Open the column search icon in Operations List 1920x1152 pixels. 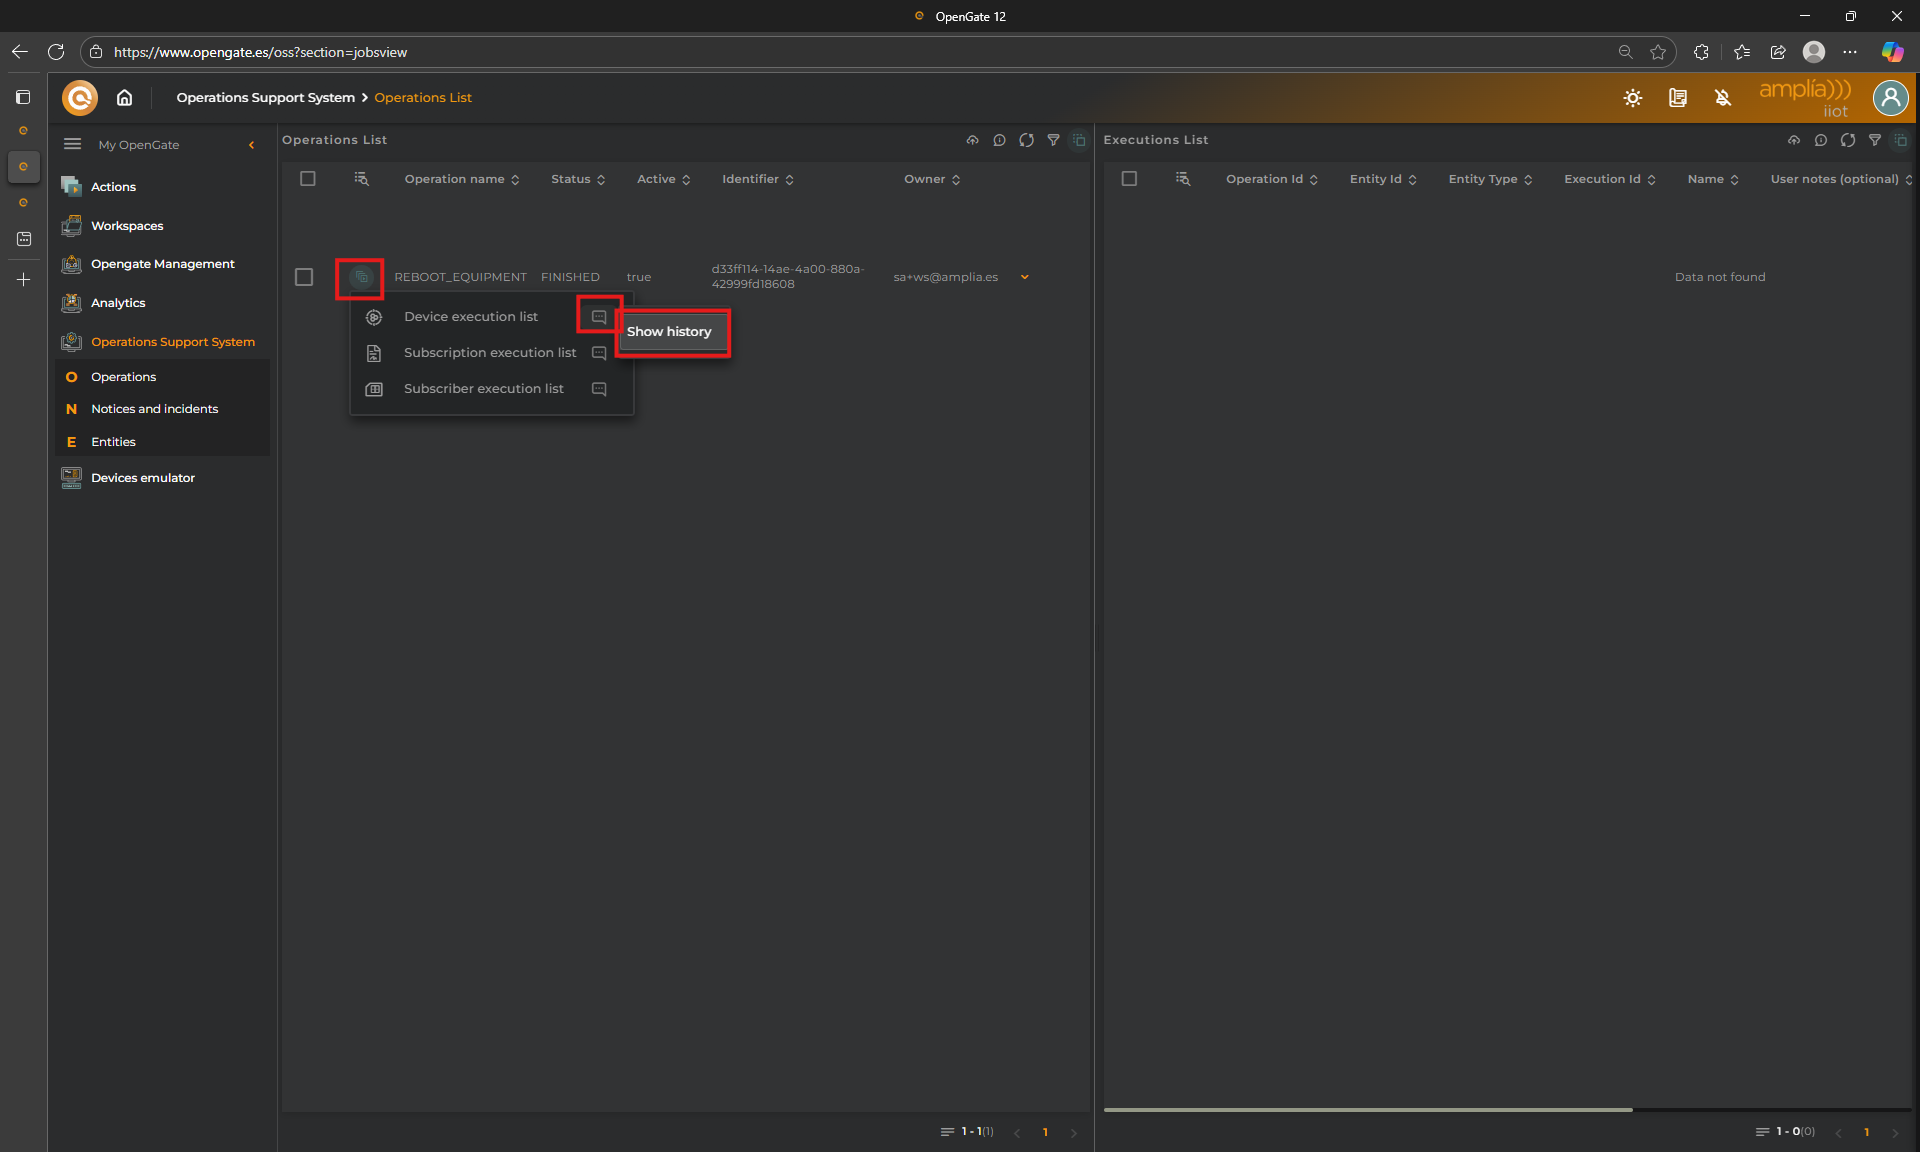click(361, 179)
